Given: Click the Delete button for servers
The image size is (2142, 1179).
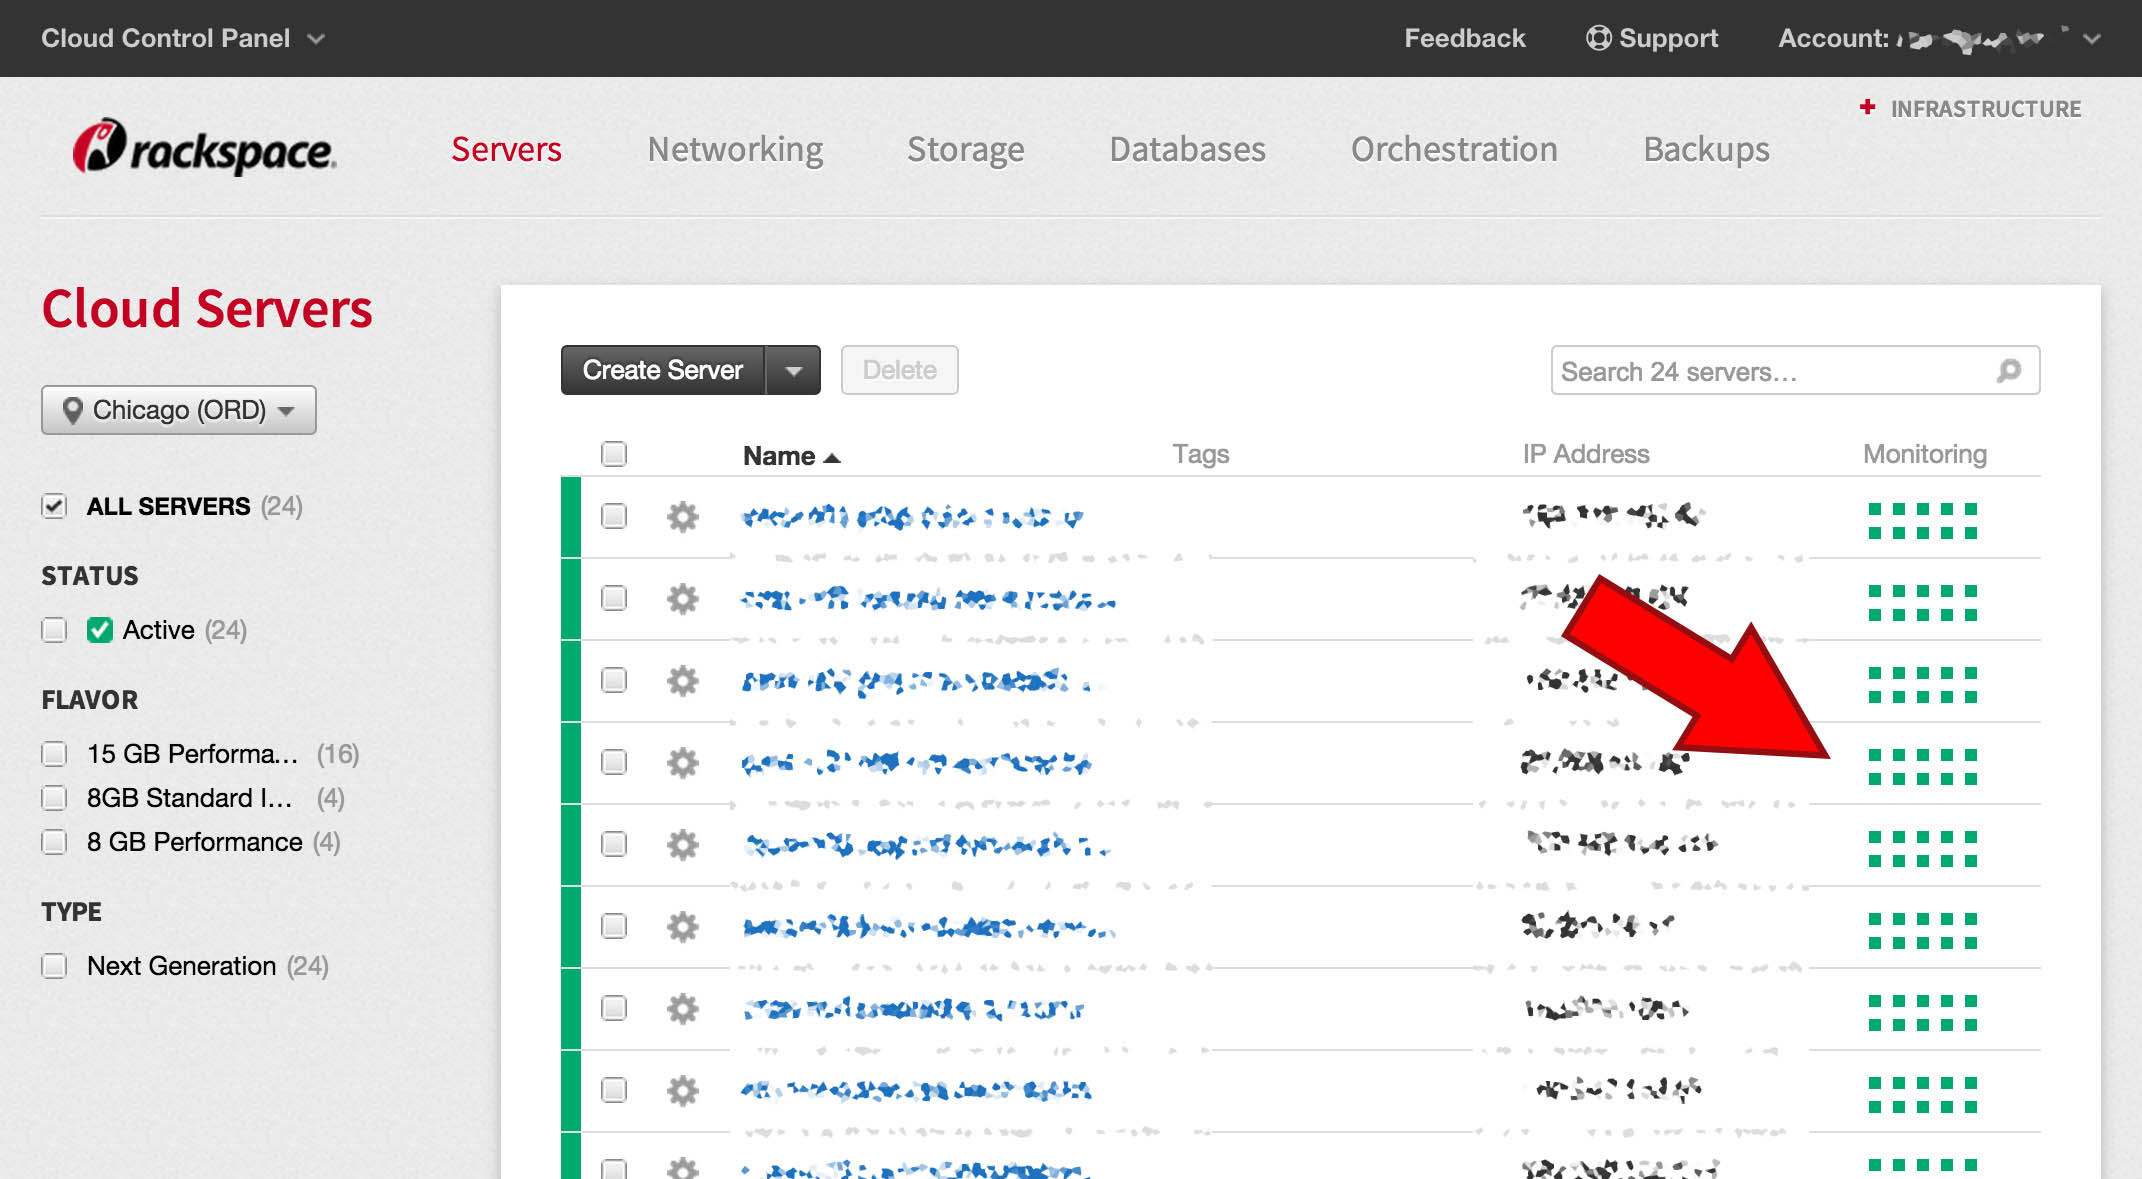Looking at the screenshot, I should click(x=898, y=369).
